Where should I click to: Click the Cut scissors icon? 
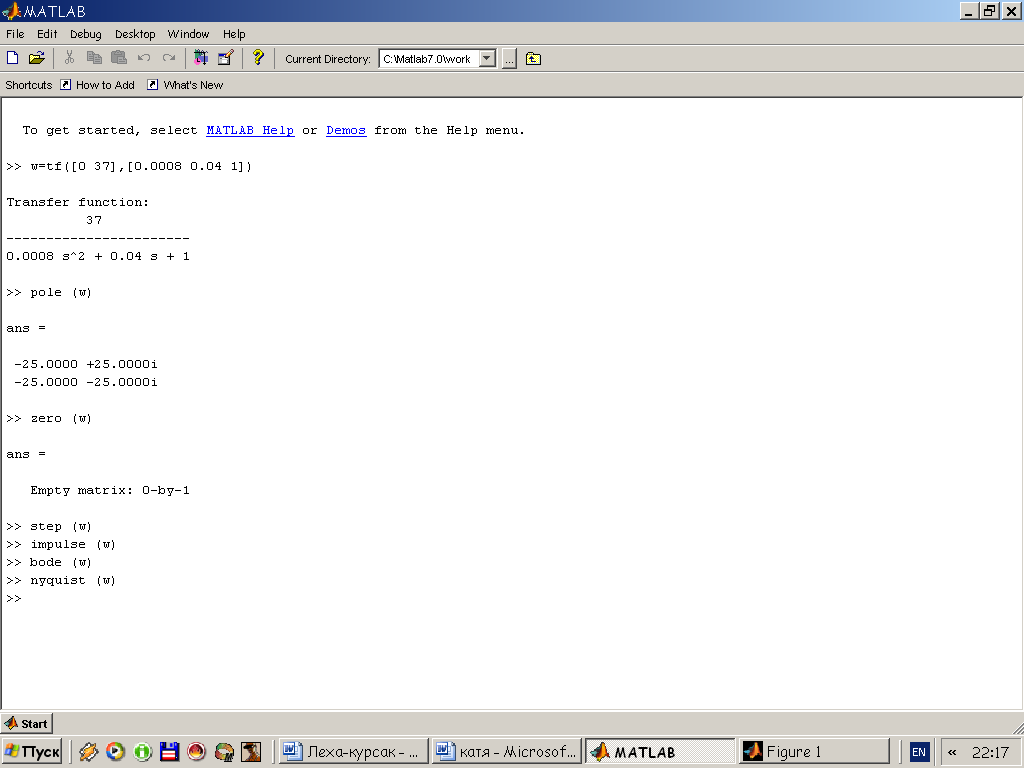[69, 58]
